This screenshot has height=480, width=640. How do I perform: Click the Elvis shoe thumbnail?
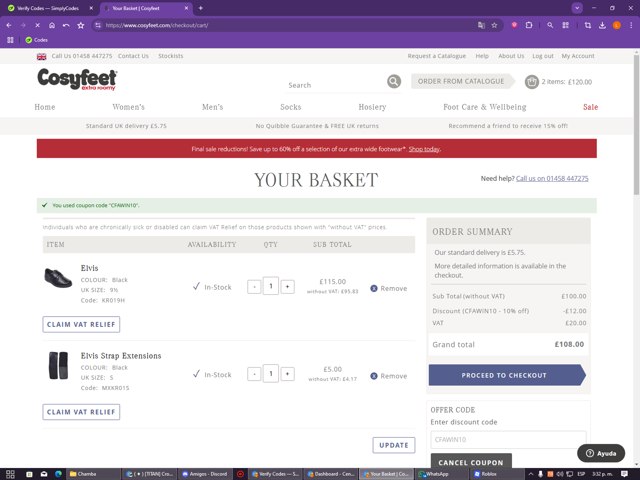pyautogui.click(x=58, y=278)
